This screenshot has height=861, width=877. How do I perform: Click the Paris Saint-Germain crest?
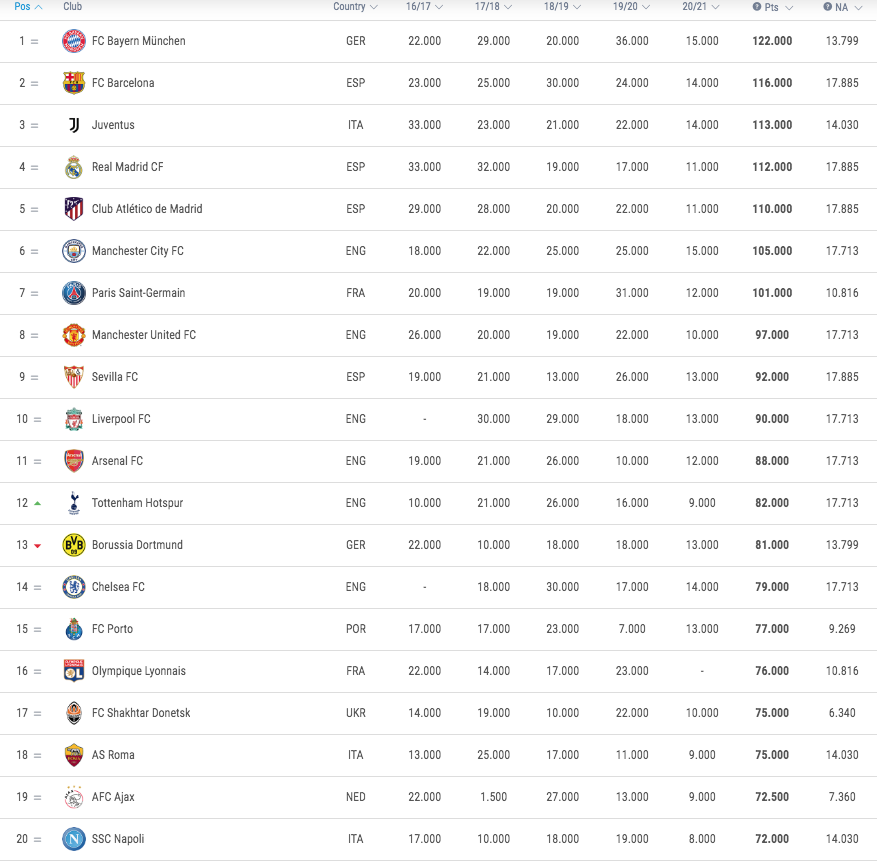click(x=74, y=293)
